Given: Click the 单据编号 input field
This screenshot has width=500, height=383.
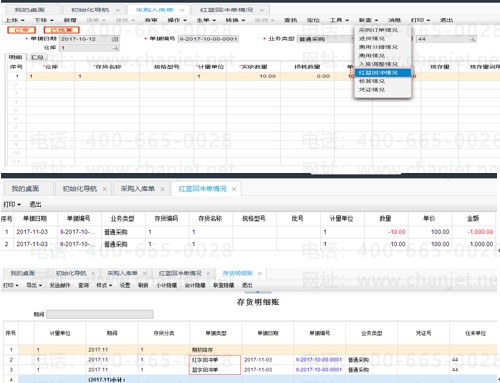Looking at the screenshot, I should pyautogui.click(x=208, y=39).
